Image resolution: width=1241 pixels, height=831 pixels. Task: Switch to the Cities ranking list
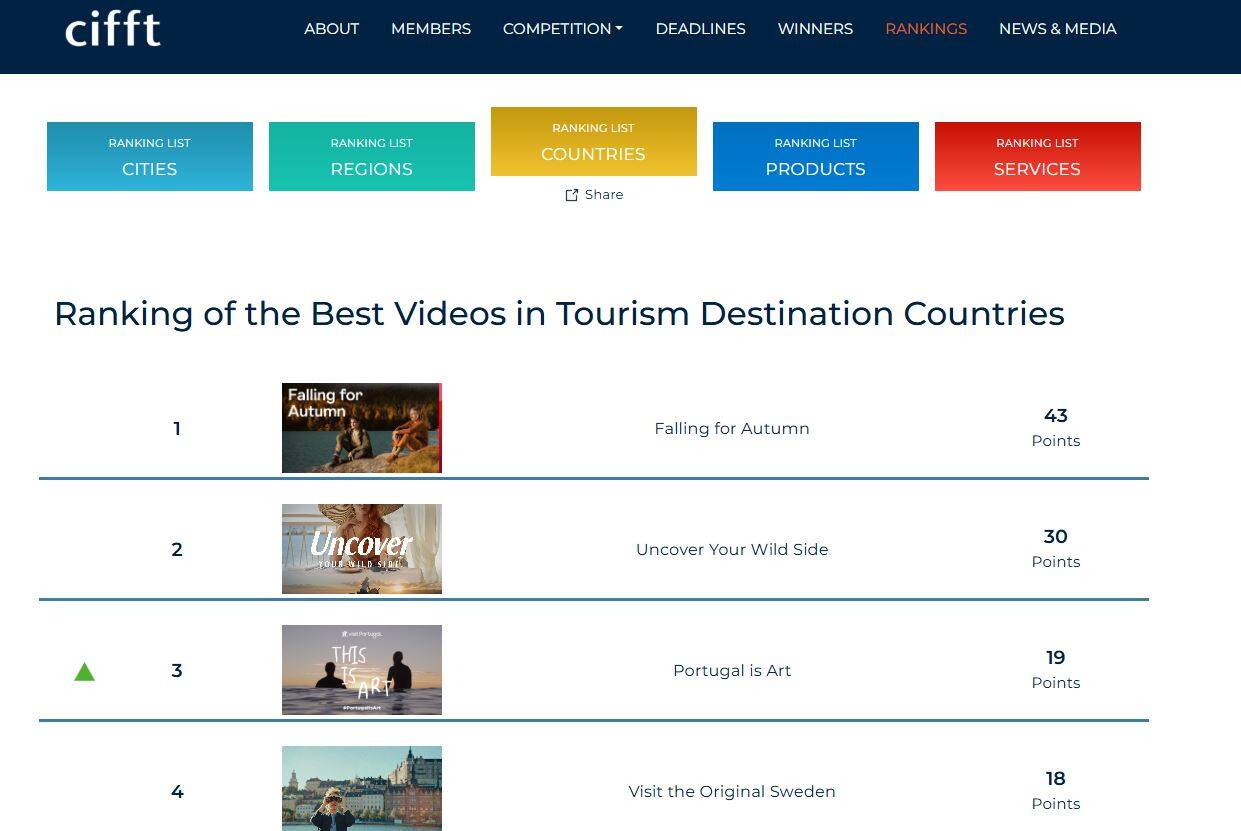coord(150,157)
